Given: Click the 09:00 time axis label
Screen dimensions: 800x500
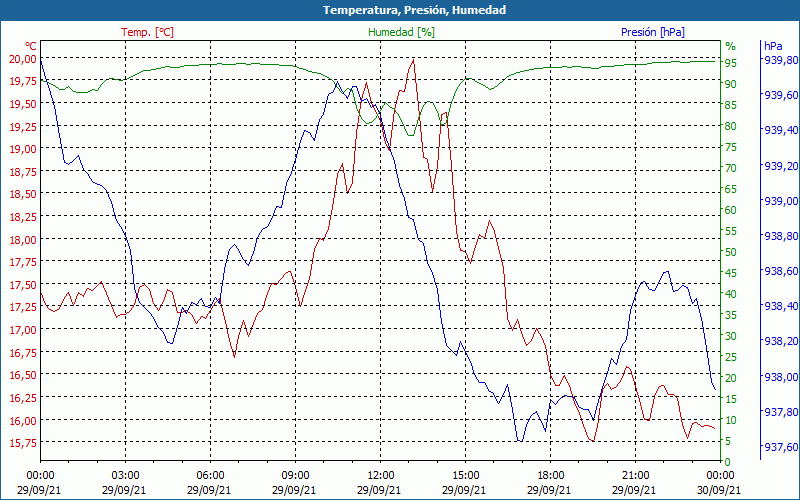Looking at the screenshot, I should click(295, 476).
